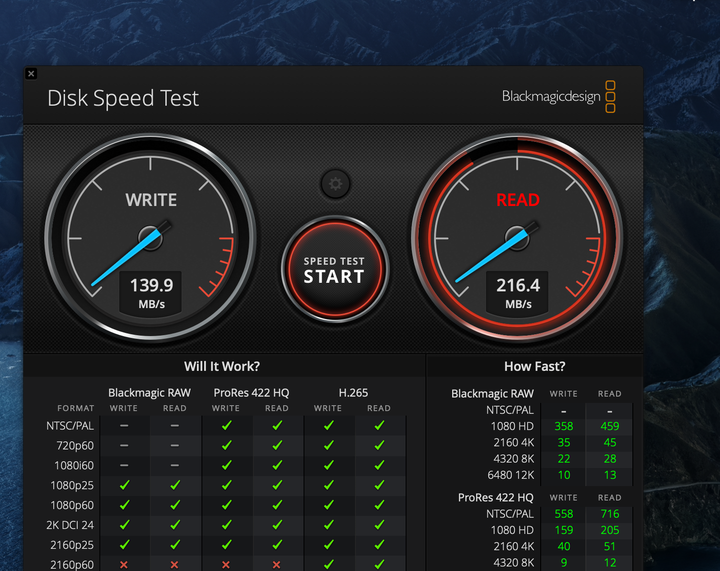Click Blackmagic RAW read checkmark for 1080p60
720x571 pixels.
[x=174, y=505]
